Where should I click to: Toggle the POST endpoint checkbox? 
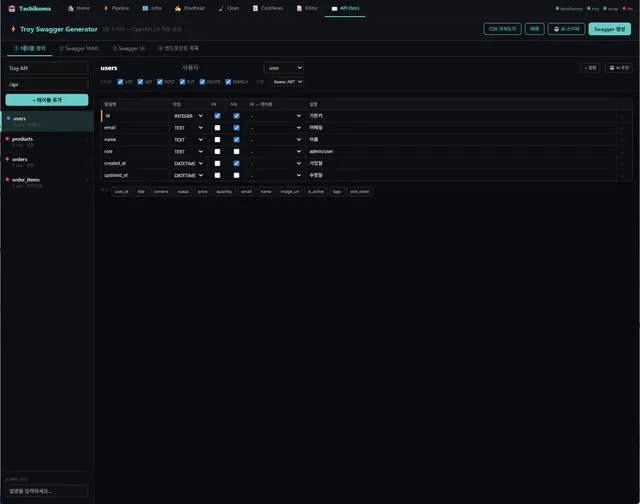coord(160,82)
